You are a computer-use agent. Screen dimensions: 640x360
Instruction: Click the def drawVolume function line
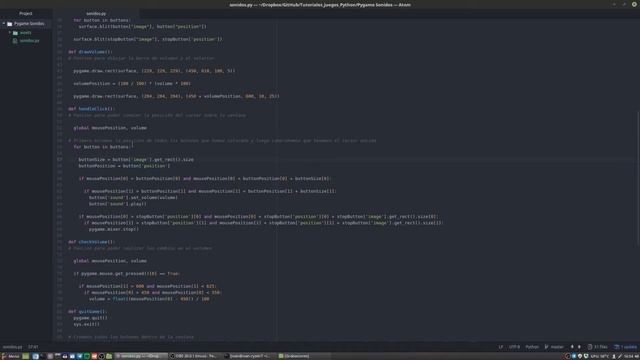pyautogui.click(x=90, y=52)
